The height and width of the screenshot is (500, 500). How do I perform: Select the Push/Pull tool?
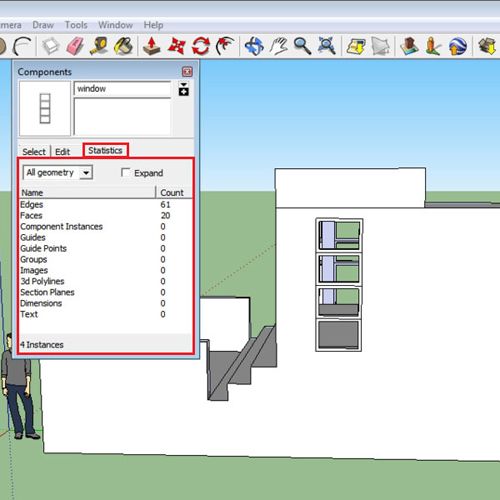[152, 46]
